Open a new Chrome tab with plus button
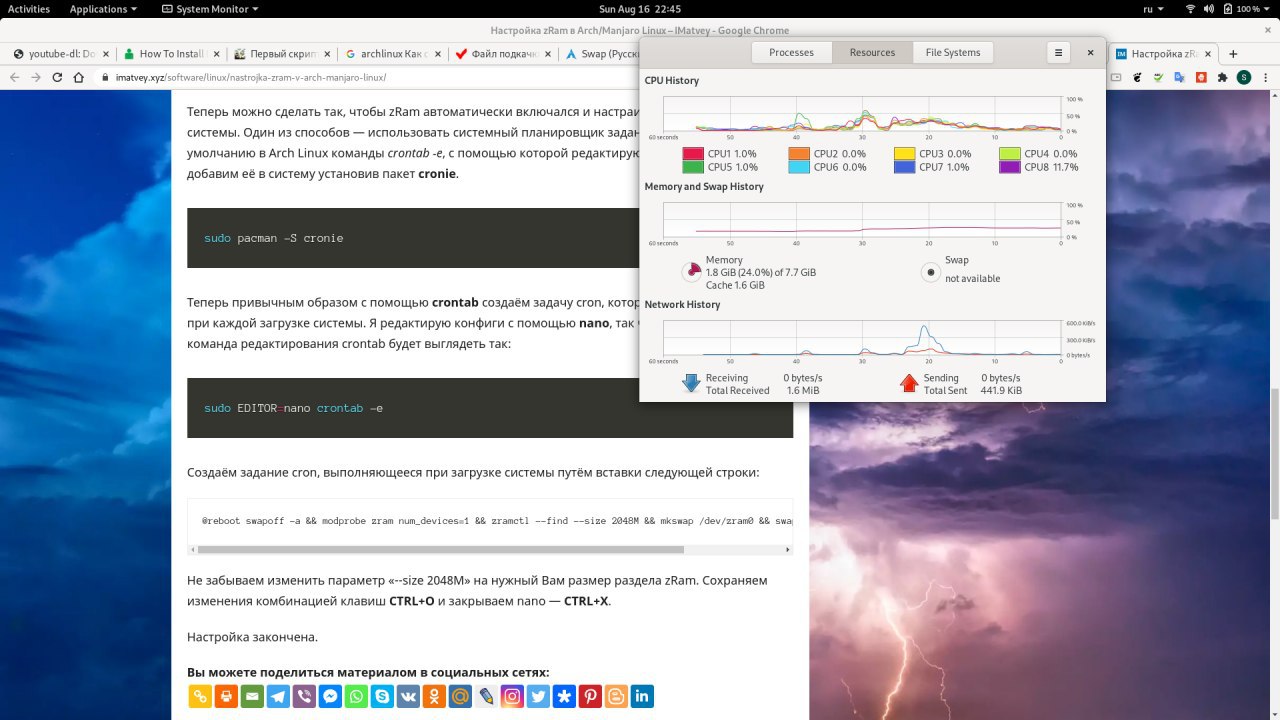Screen dimensions: 1280x720 point(1233,54)
